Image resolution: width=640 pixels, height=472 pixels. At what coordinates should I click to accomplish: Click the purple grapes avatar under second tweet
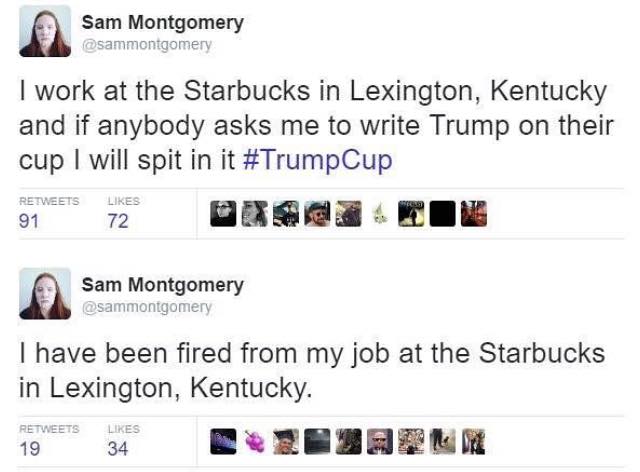point(255,441)
